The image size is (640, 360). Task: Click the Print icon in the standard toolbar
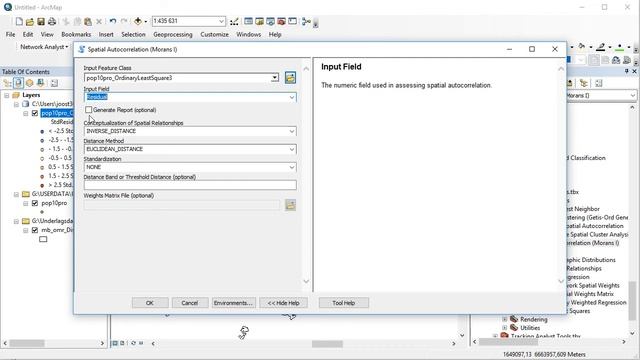(52, 21)
